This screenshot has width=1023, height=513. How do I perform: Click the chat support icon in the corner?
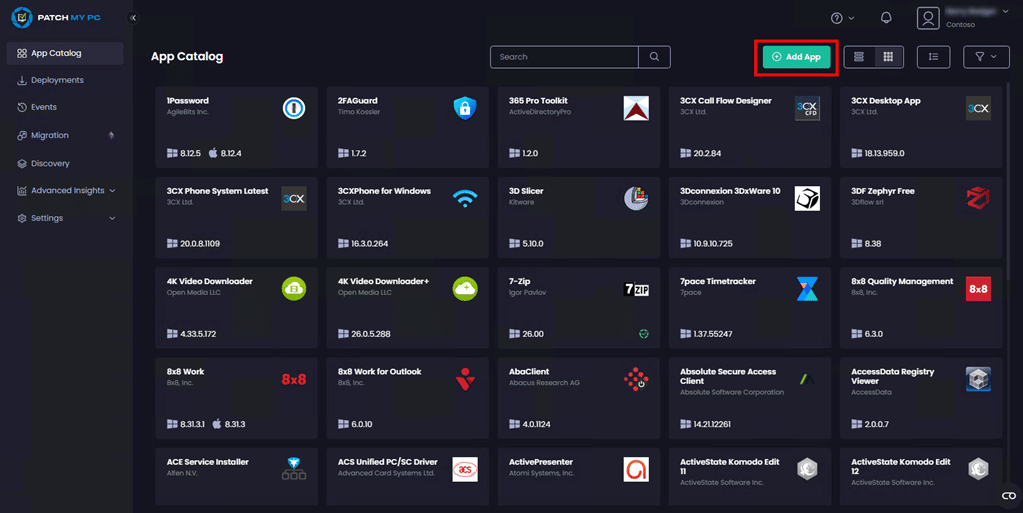[1008, 496]
